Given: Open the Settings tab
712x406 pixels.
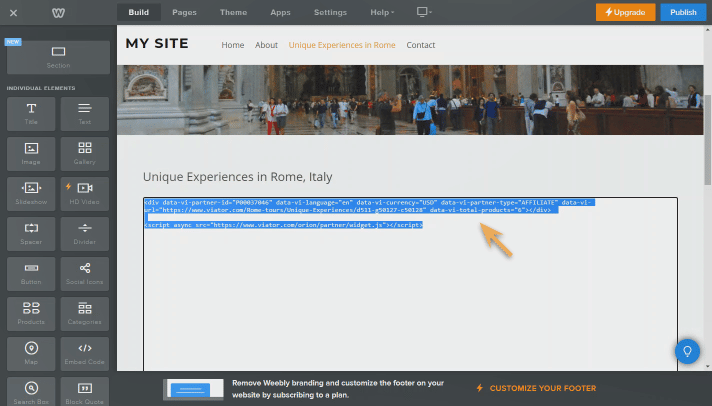Looking at the screenshot, I should (x=330, y=12).
